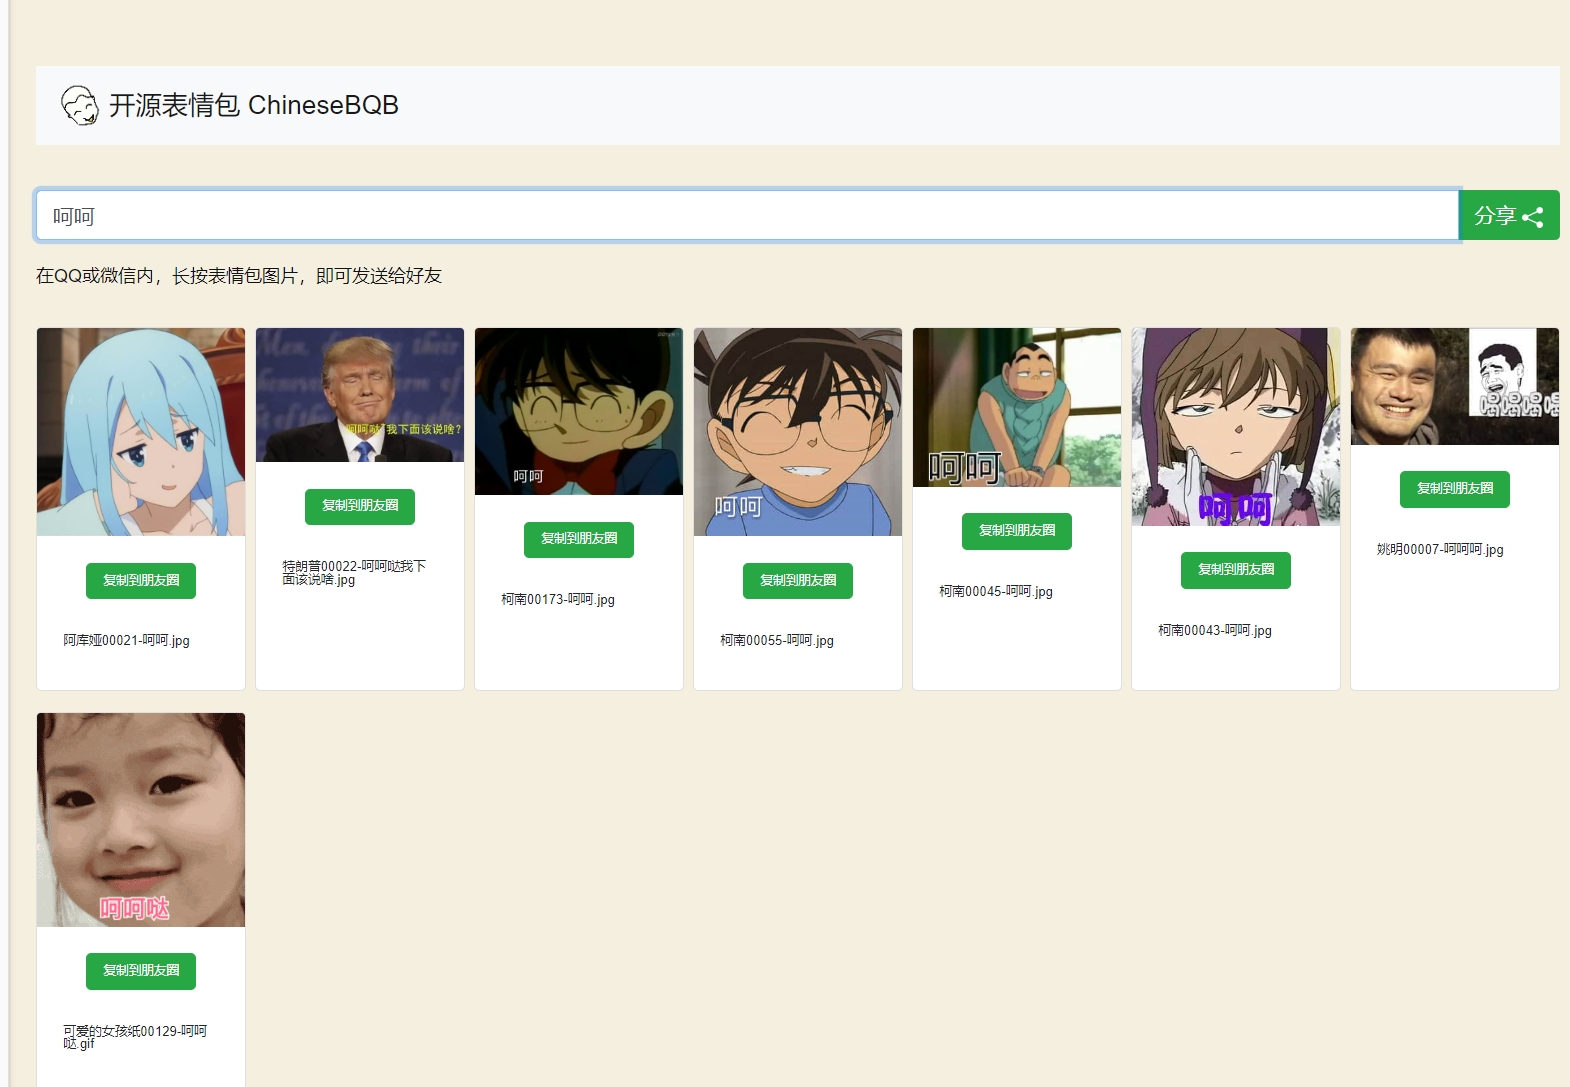Open the smiling Conan 柯南00055 image

click(798, 432)
